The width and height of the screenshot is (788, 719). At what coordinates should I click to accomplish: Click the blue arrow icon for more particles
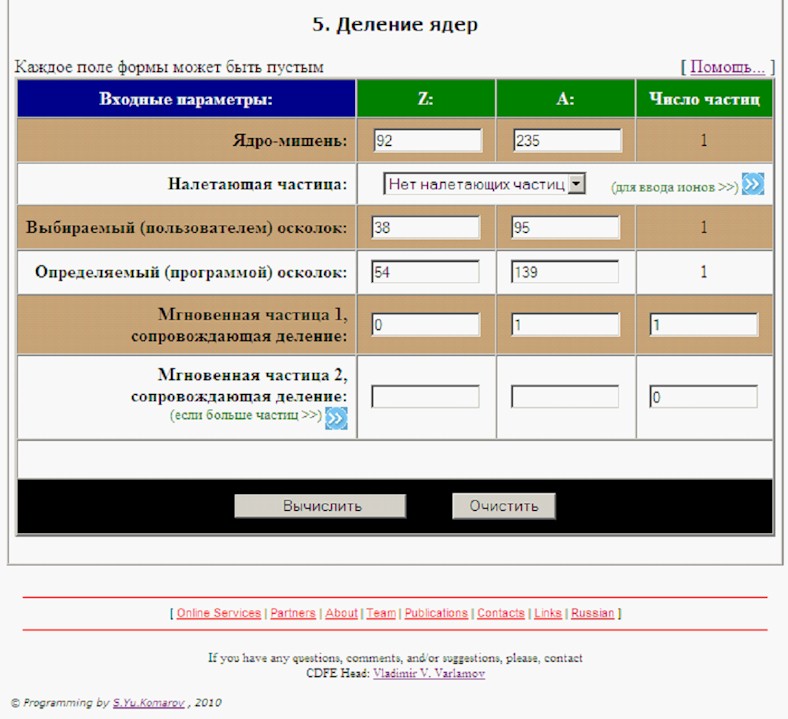(336, 418)
